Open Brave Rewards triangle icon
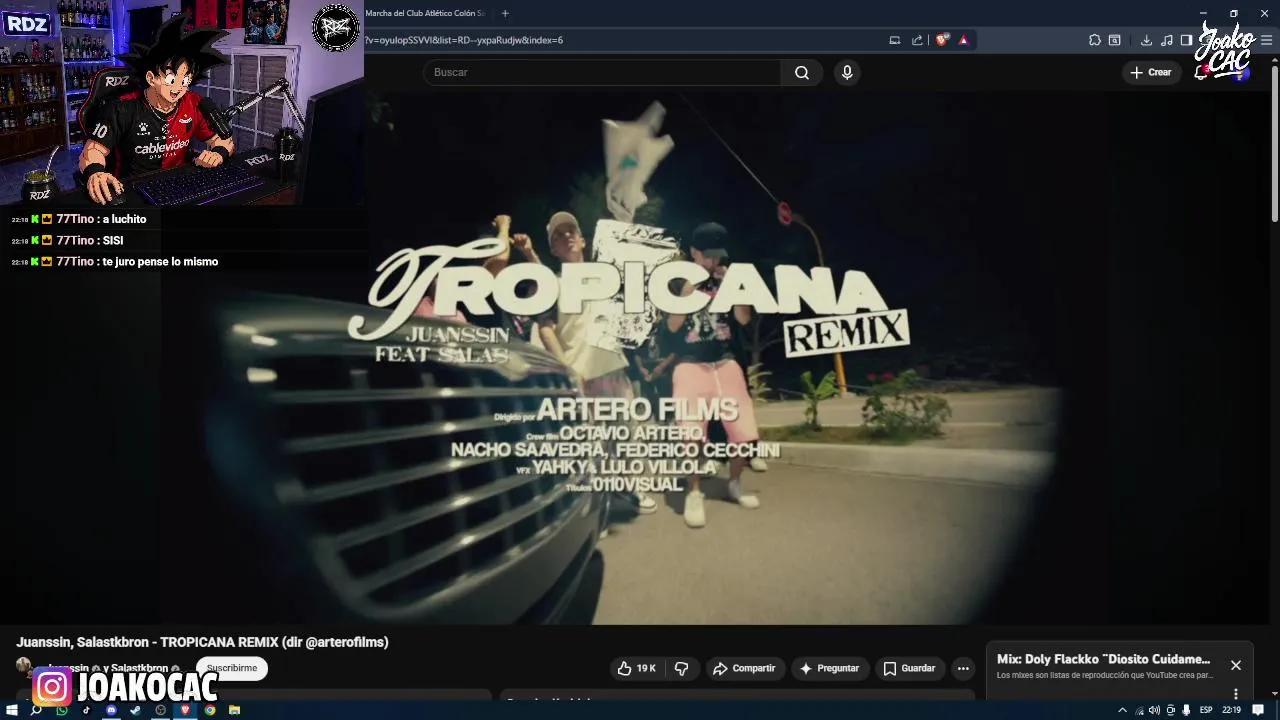 (964, 40)
